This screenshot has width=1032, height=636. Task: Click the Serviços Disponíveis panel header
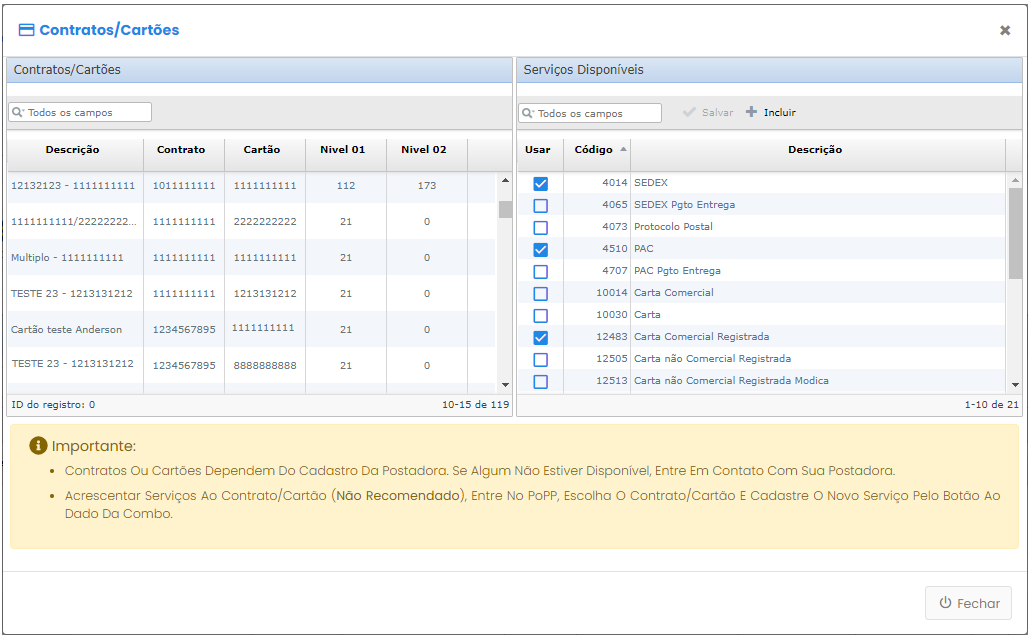coord(769,70)
